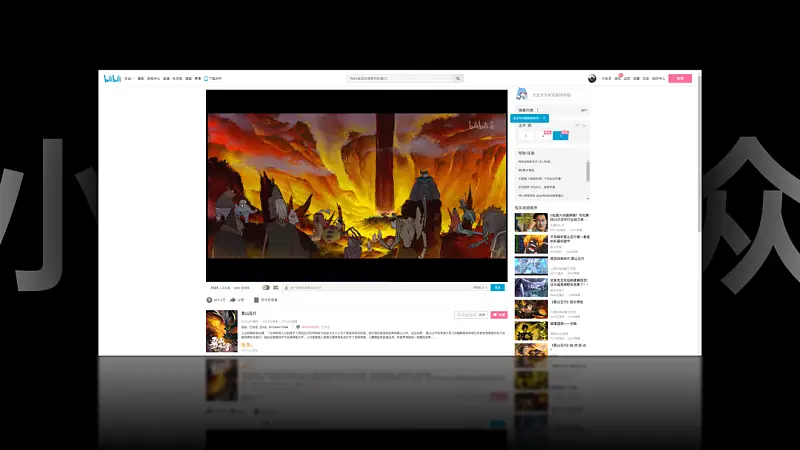Click the share arrow icon
Image resolution: width=800 pixels, height=450 pixels.
233,300
